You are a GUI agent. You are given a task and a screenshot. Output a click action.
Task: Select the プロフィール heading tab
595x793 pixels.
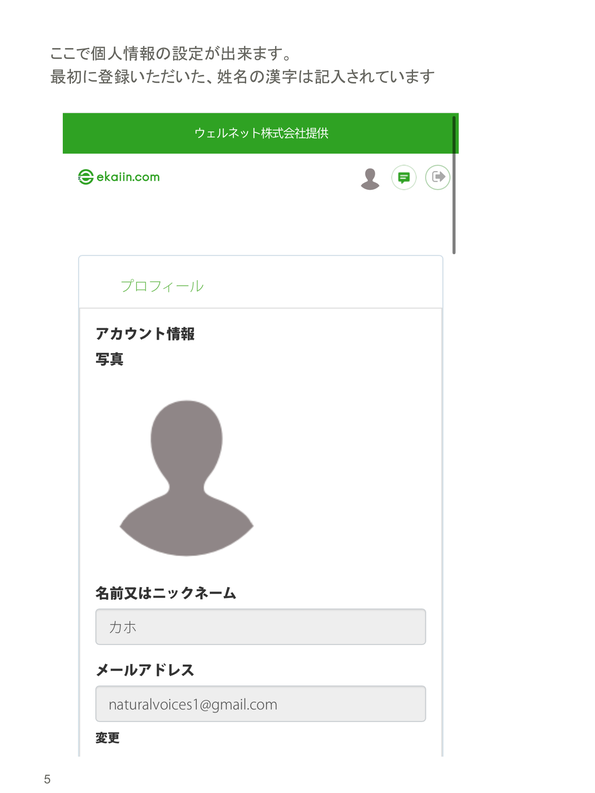(x=162, y=286)
